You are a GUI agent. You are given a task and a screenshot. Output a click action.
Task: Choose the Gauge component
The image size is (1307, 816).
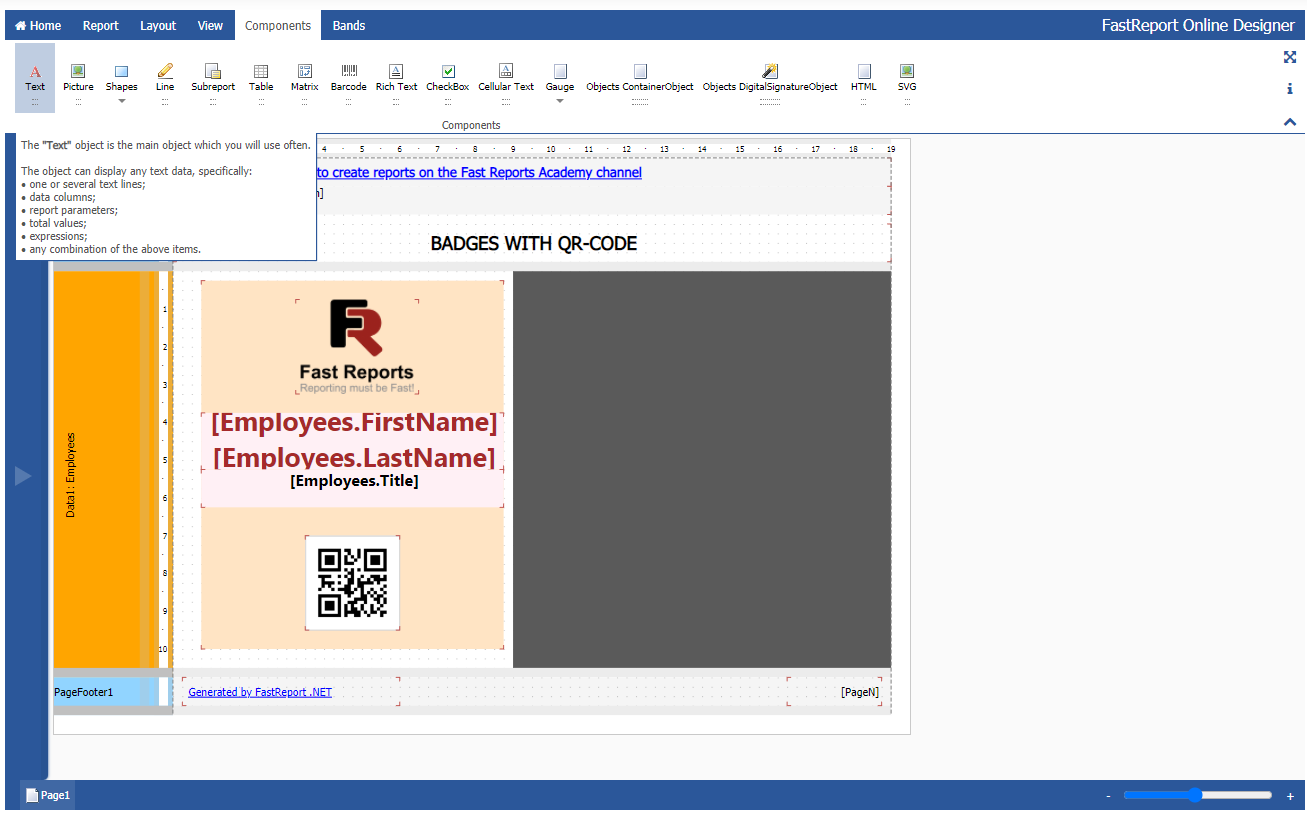[560, 78]
